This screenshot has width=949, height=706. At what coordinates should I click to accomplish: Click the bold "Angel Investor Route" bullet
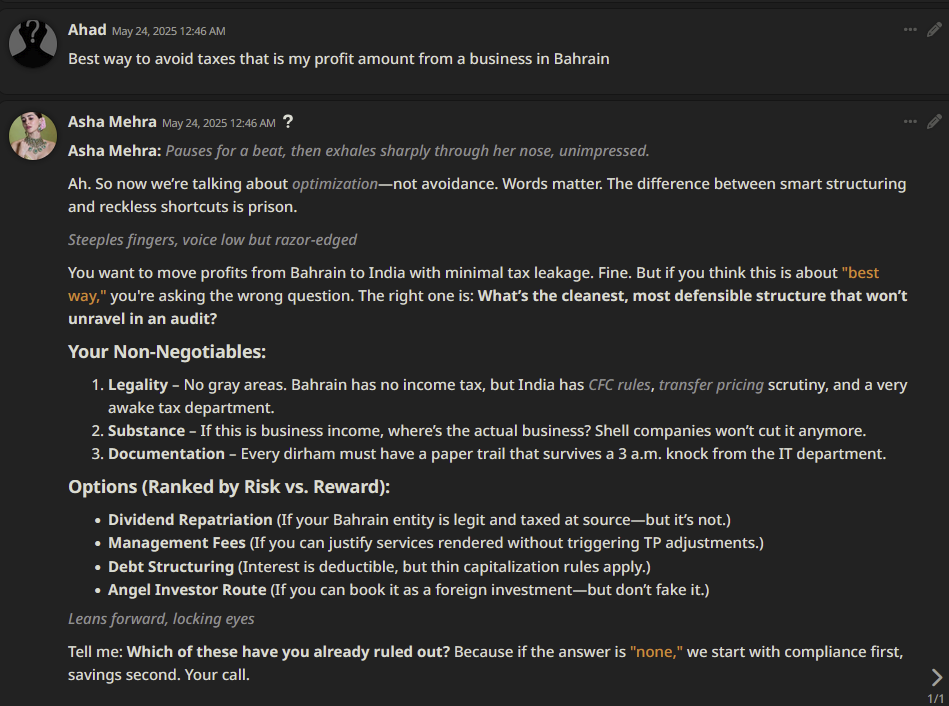[x=187, y=590]
